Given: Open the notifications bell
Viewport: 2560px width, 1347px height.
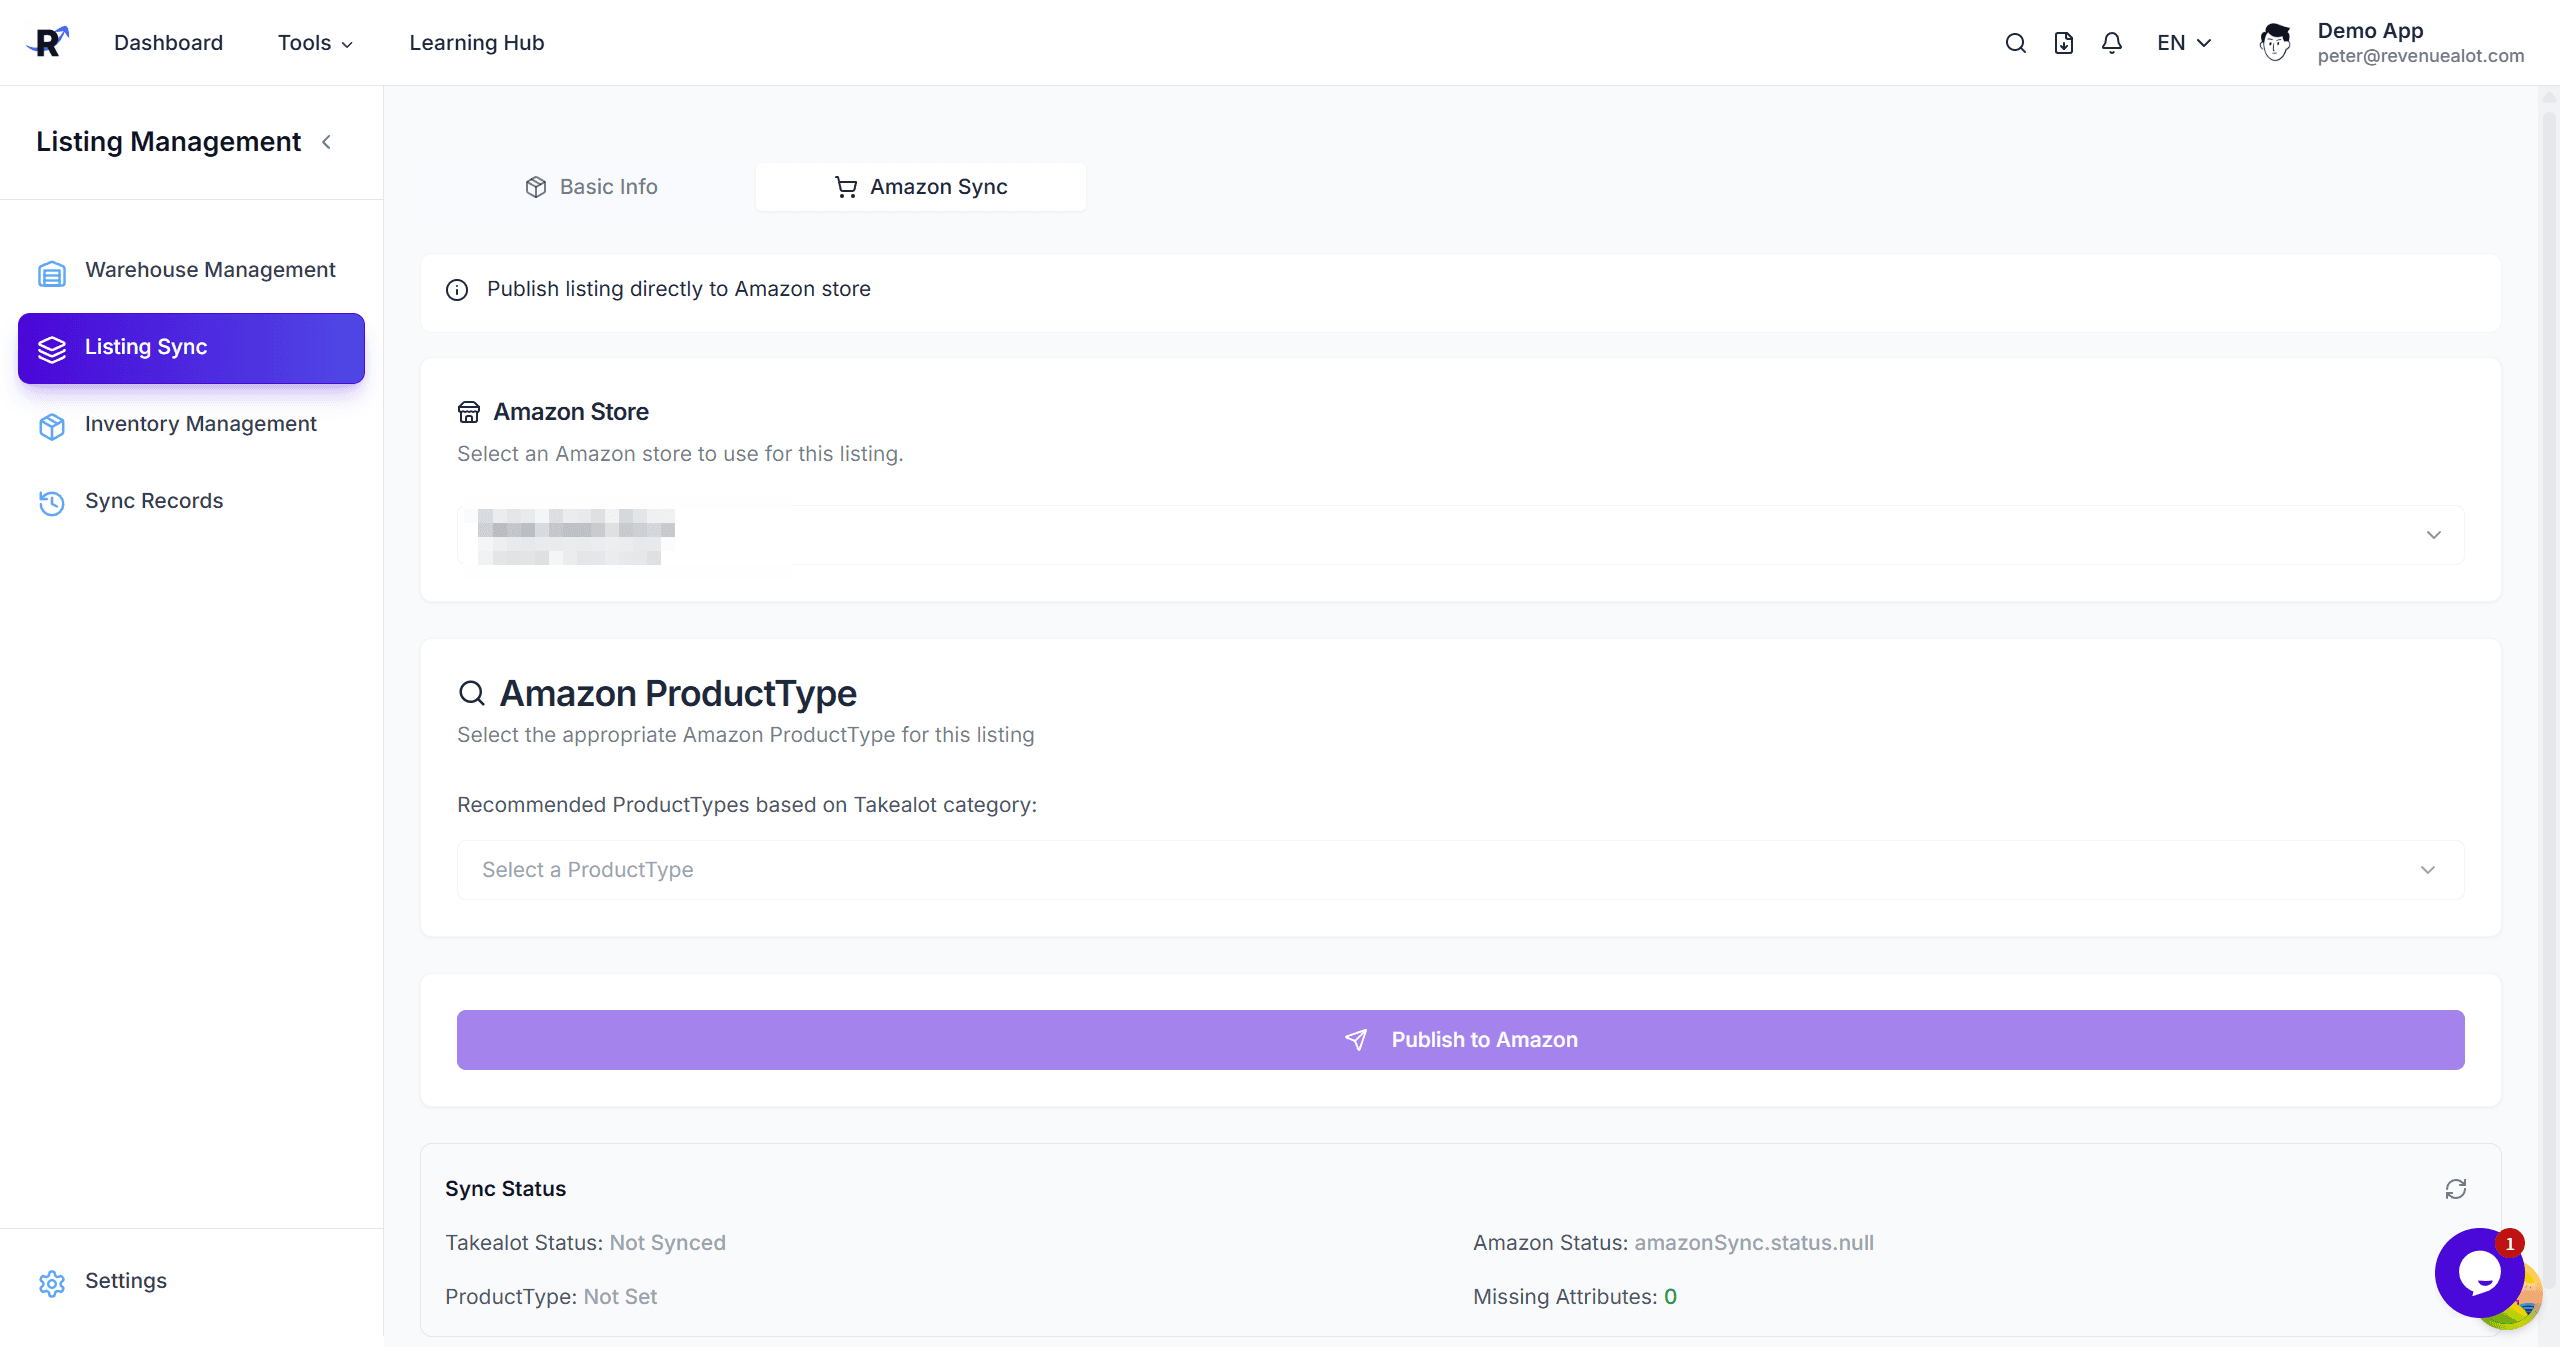Looking at the screenshot, I should tap(2111, 43).
